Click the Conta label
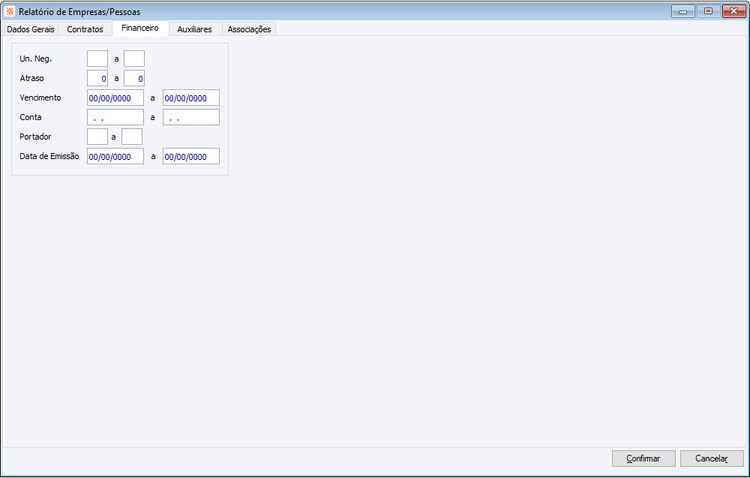The width and height of the screenshot is (750, 478). (x=30, y=117)
